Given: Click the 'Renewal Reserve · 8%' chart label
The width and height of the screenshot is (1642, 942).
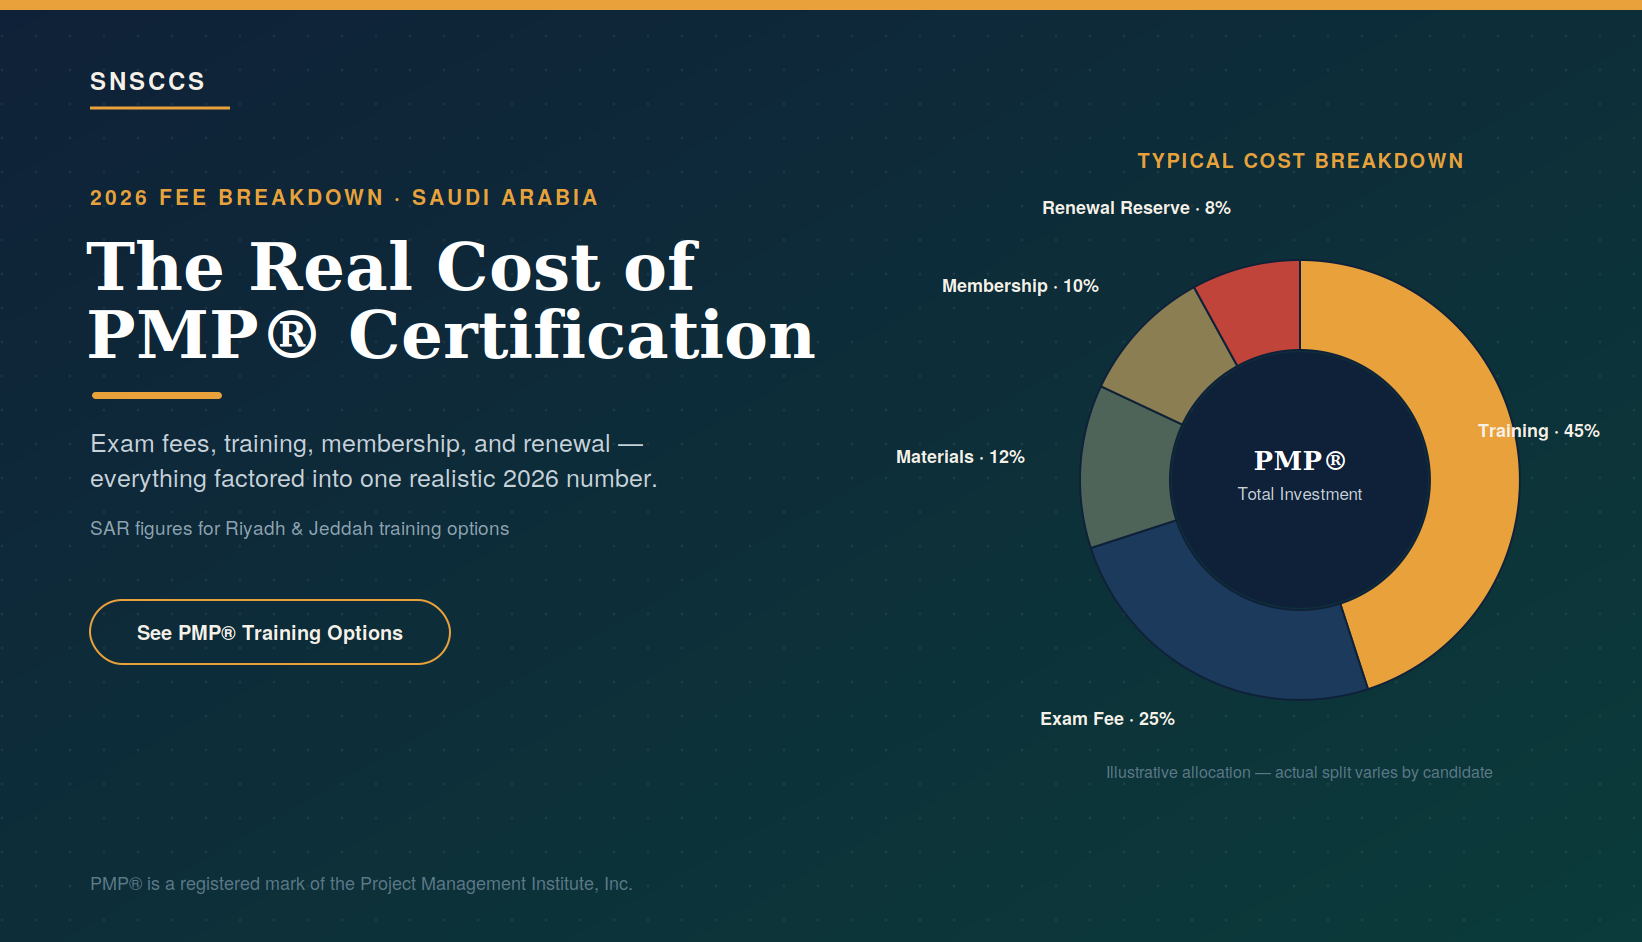Looking at the screenshot, I should point(1136,208).
